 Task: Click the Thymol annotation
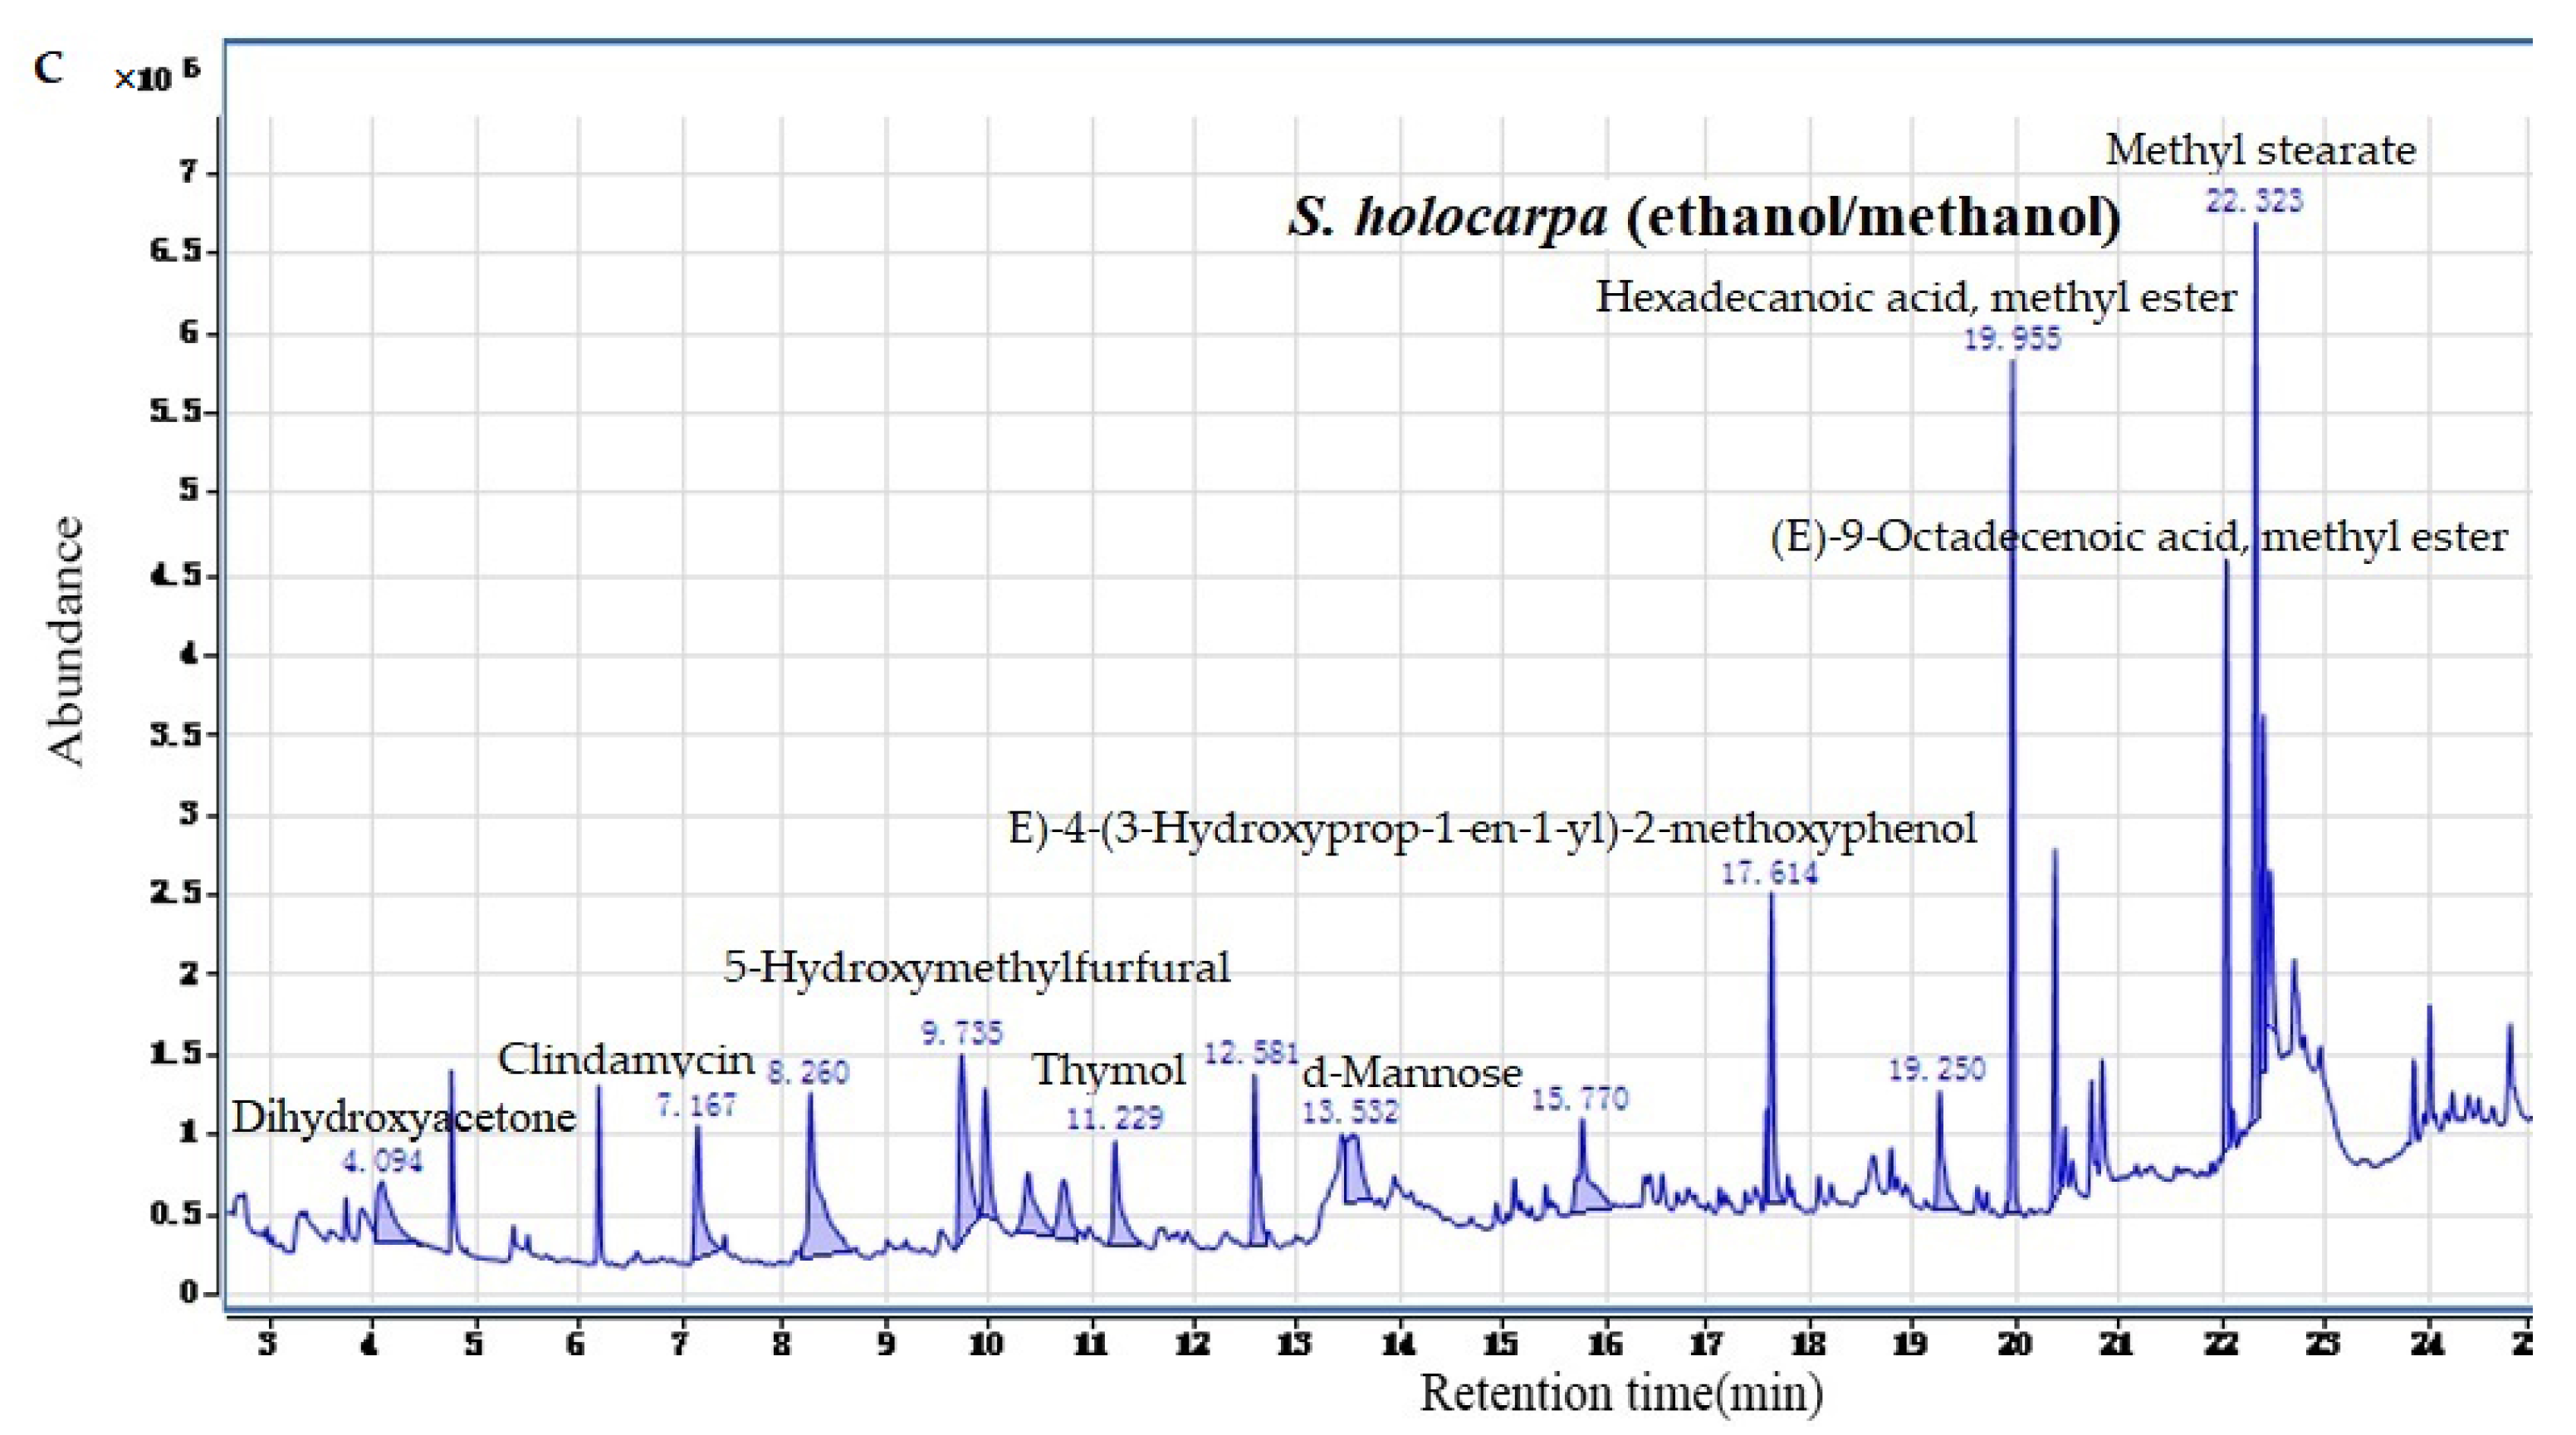pos(1108,1070)
